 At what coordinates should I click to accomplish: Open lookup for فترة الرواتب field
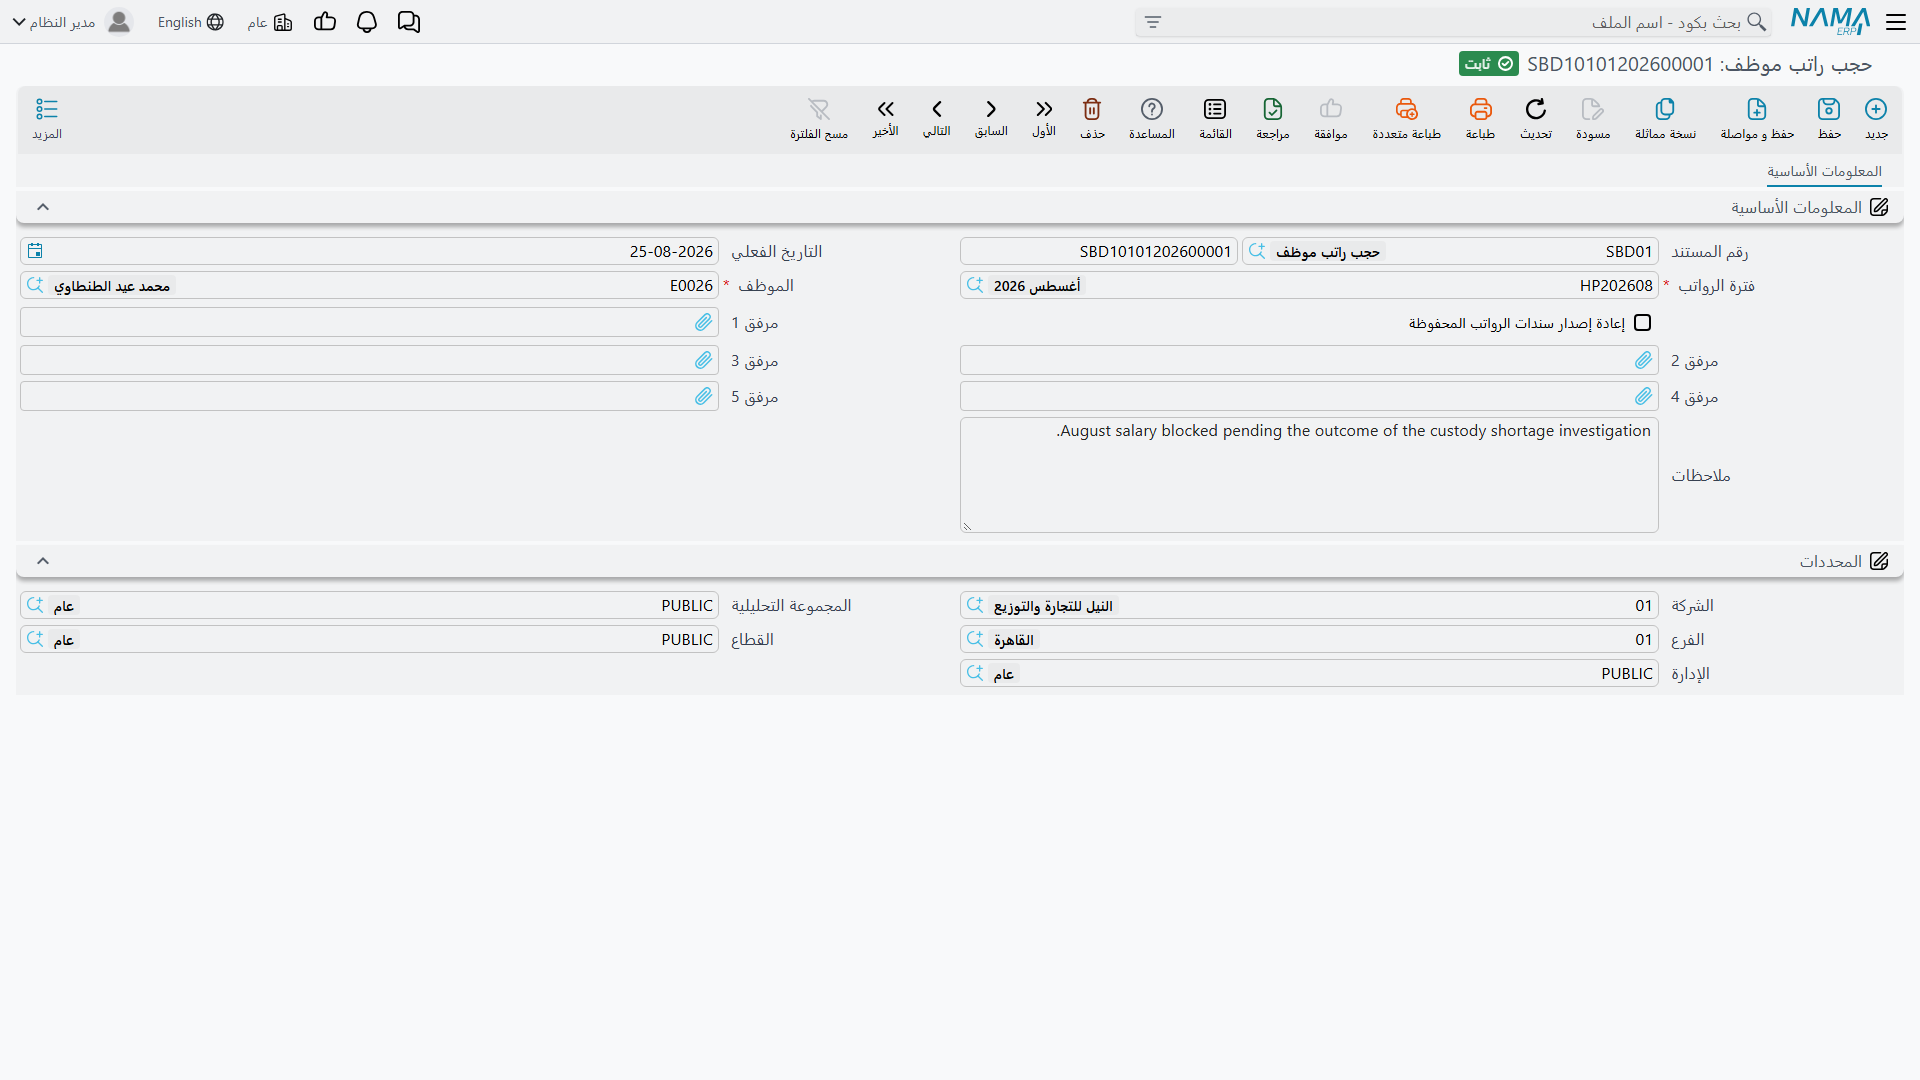point(976,285)
